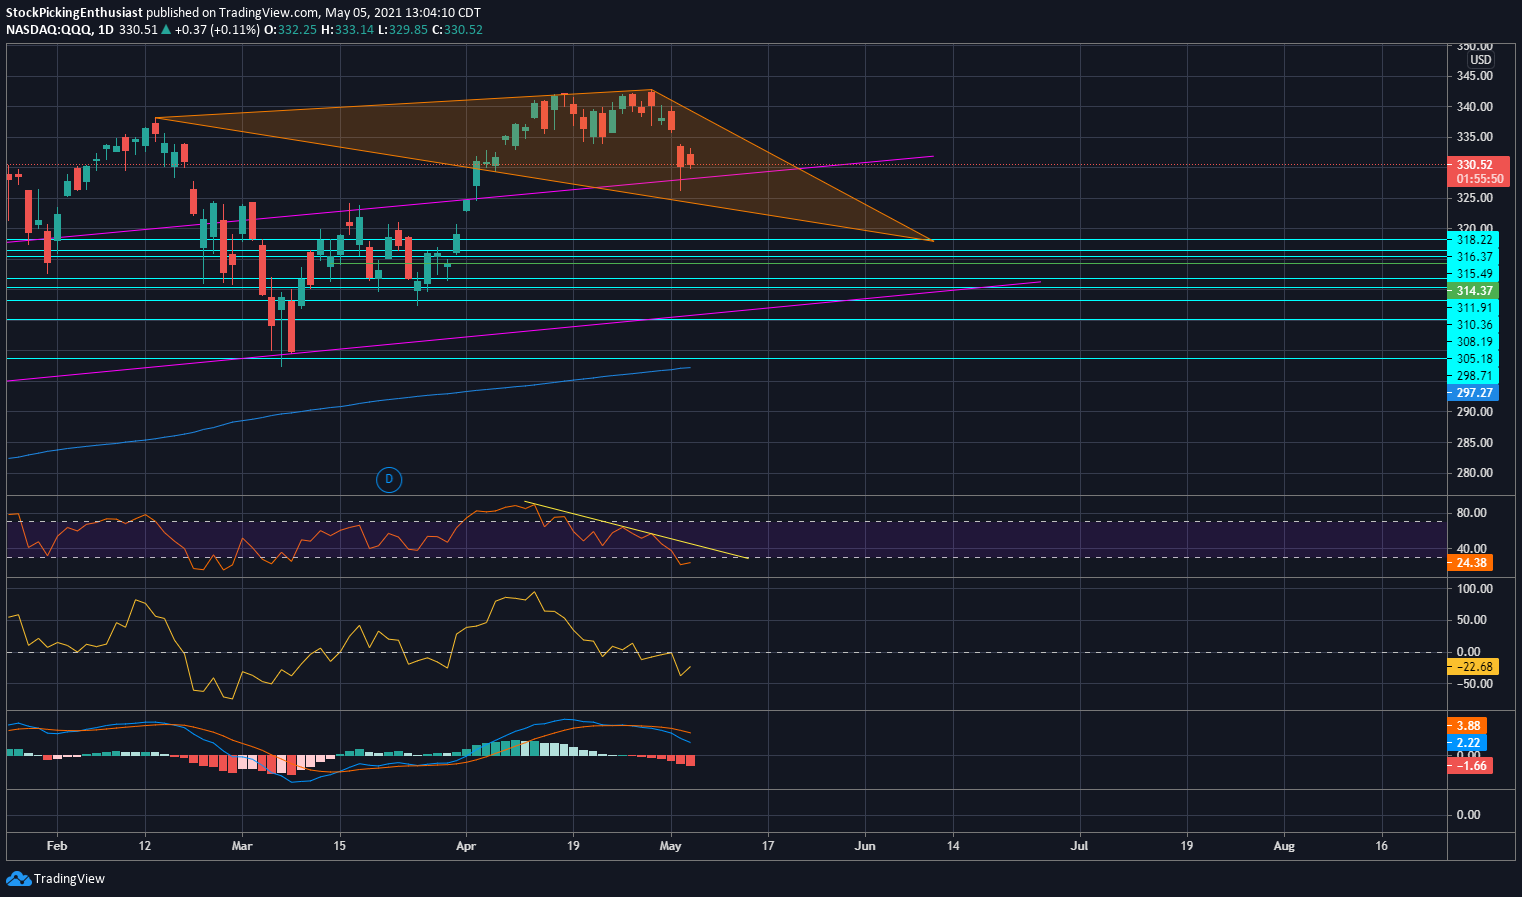Click the orange 3.88 MACD signal label
This screenshot has width=1522, height=897.
pyautogui.click(x=1467, y=726)
